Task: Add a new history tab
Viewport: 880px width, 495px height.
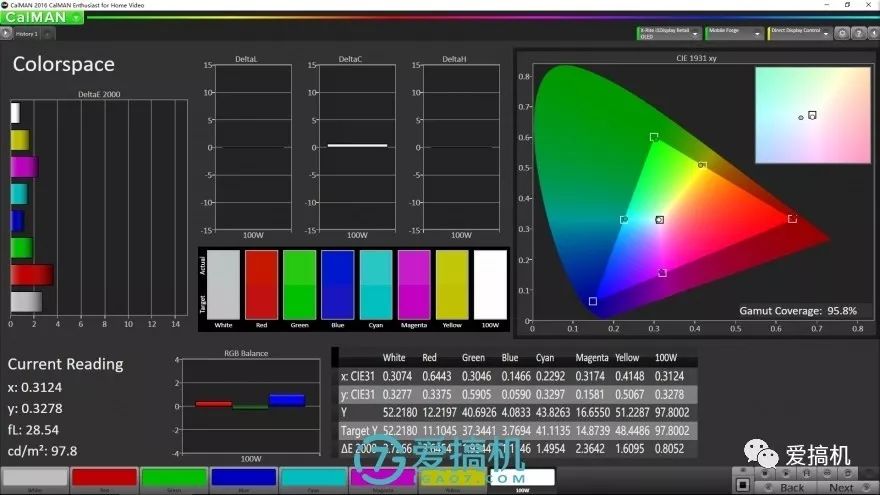Action: 48,34
